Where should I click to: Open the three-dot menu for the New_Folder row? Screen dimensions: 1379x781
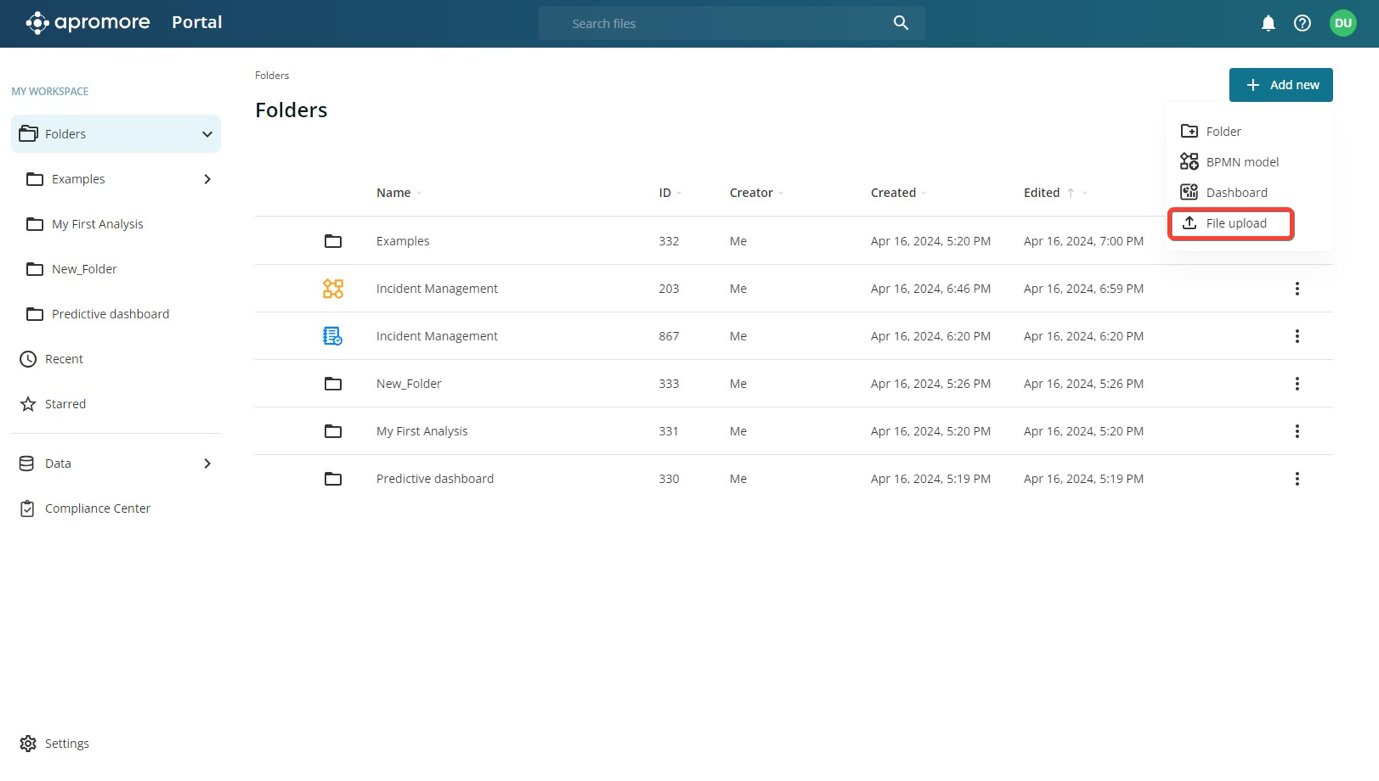(x=1297, y=384)
